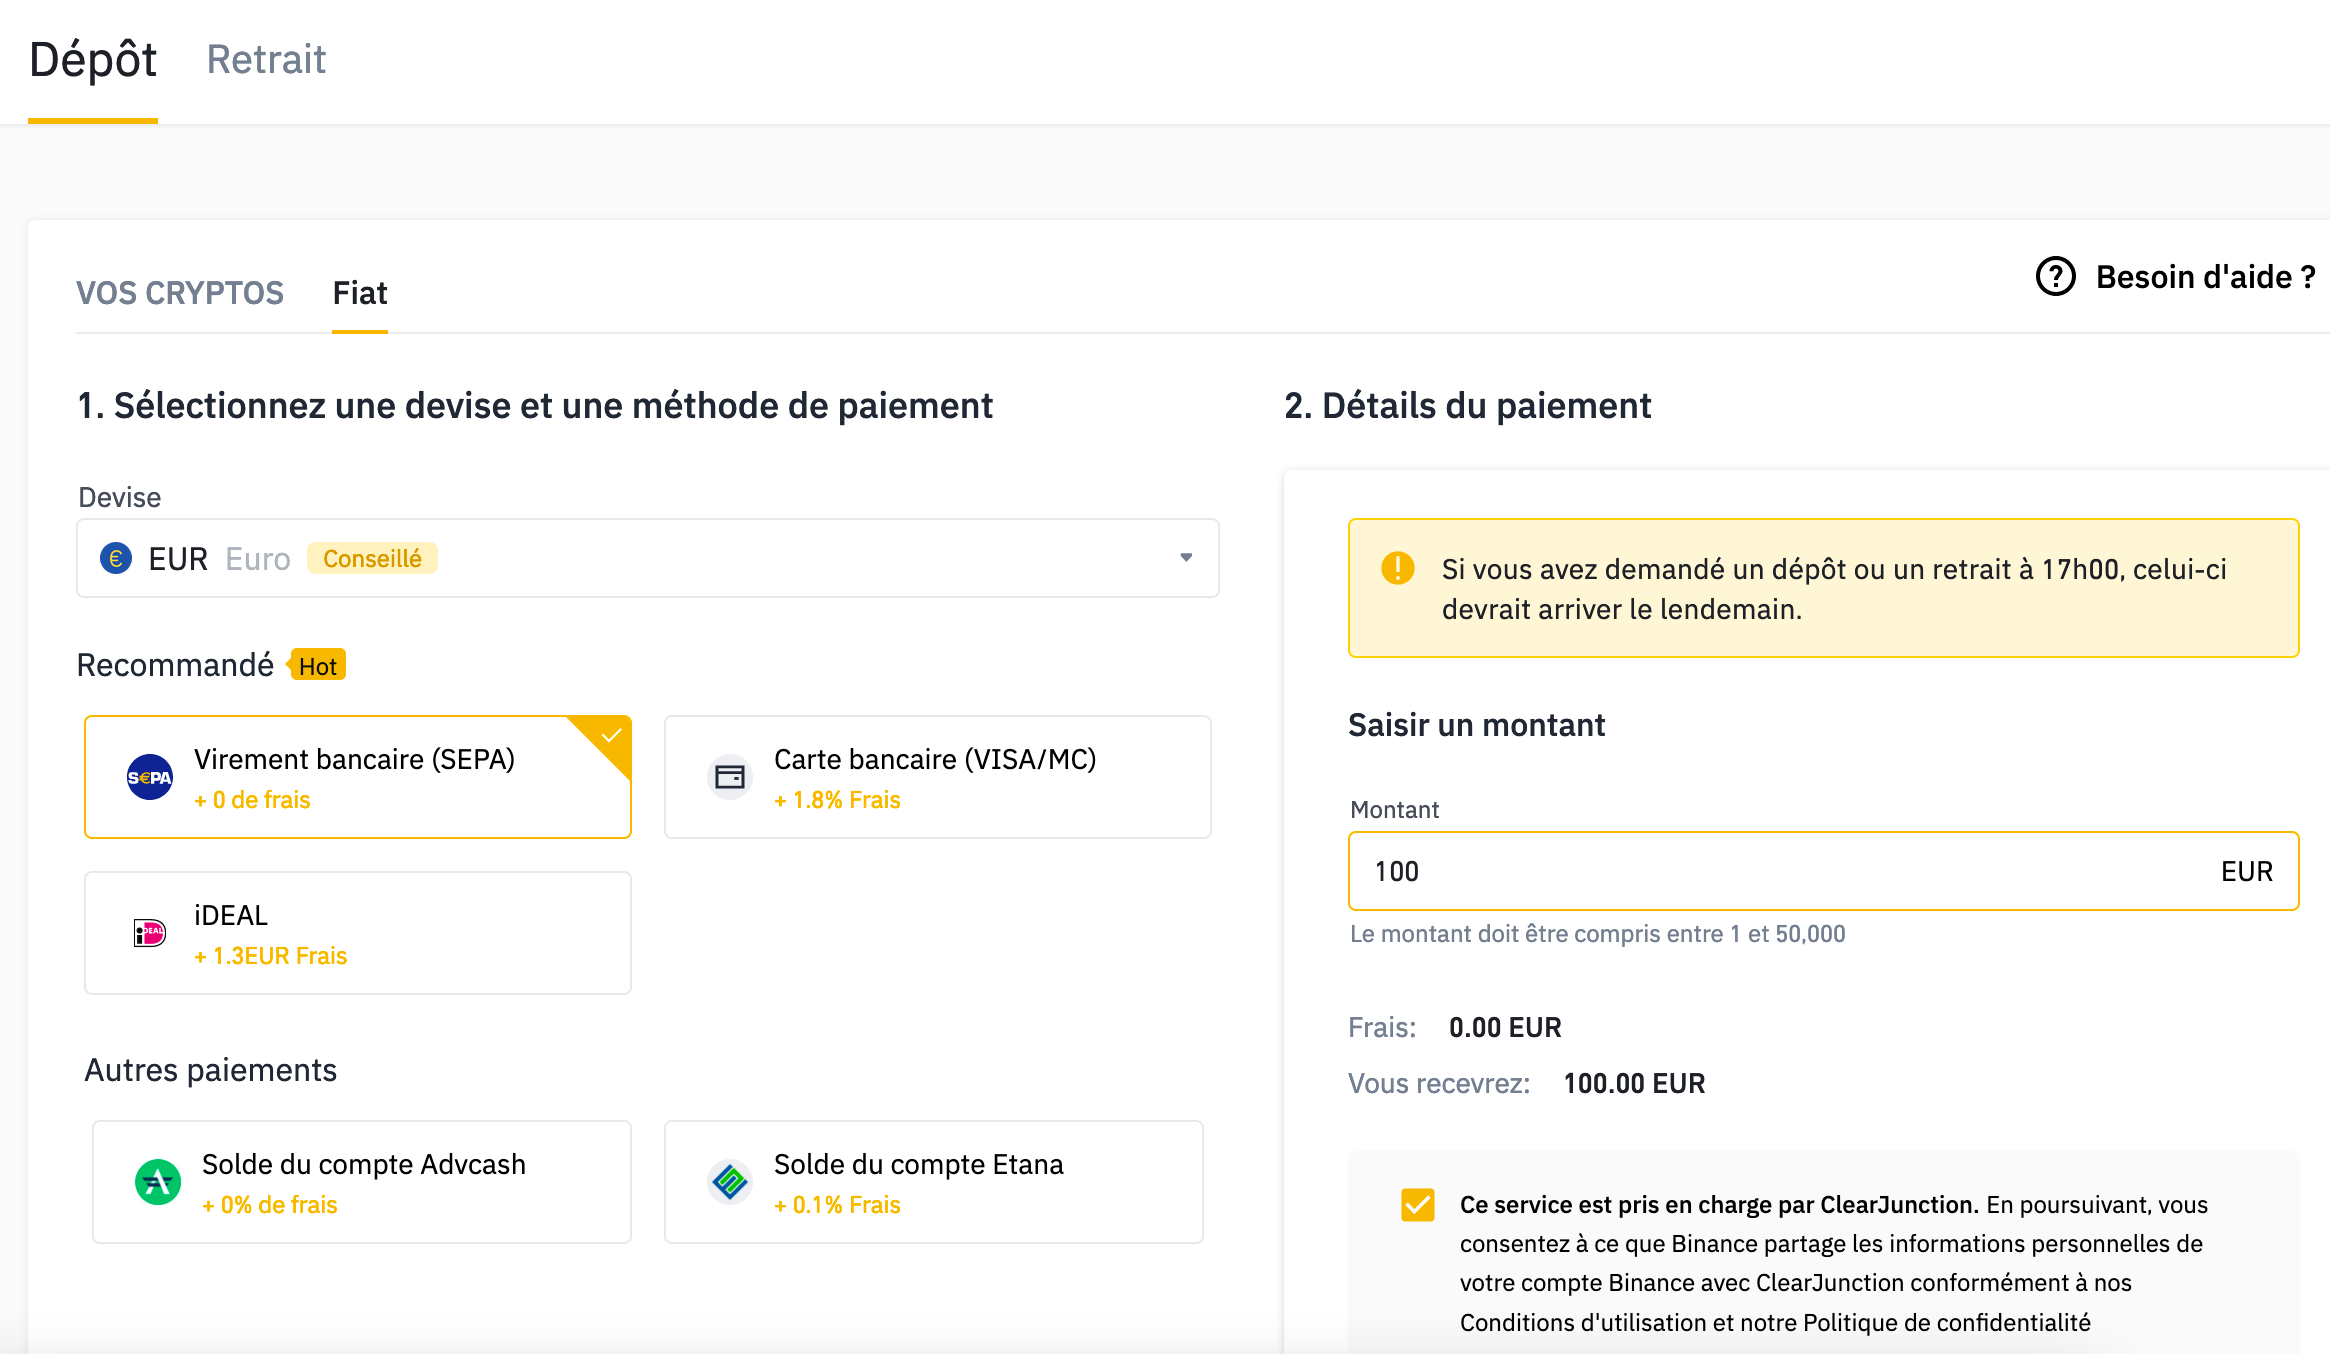Open the Besoin d'aide ? link
Image resolution: width=2330 pixels, height=1354 pixels.
(2205, 277)
